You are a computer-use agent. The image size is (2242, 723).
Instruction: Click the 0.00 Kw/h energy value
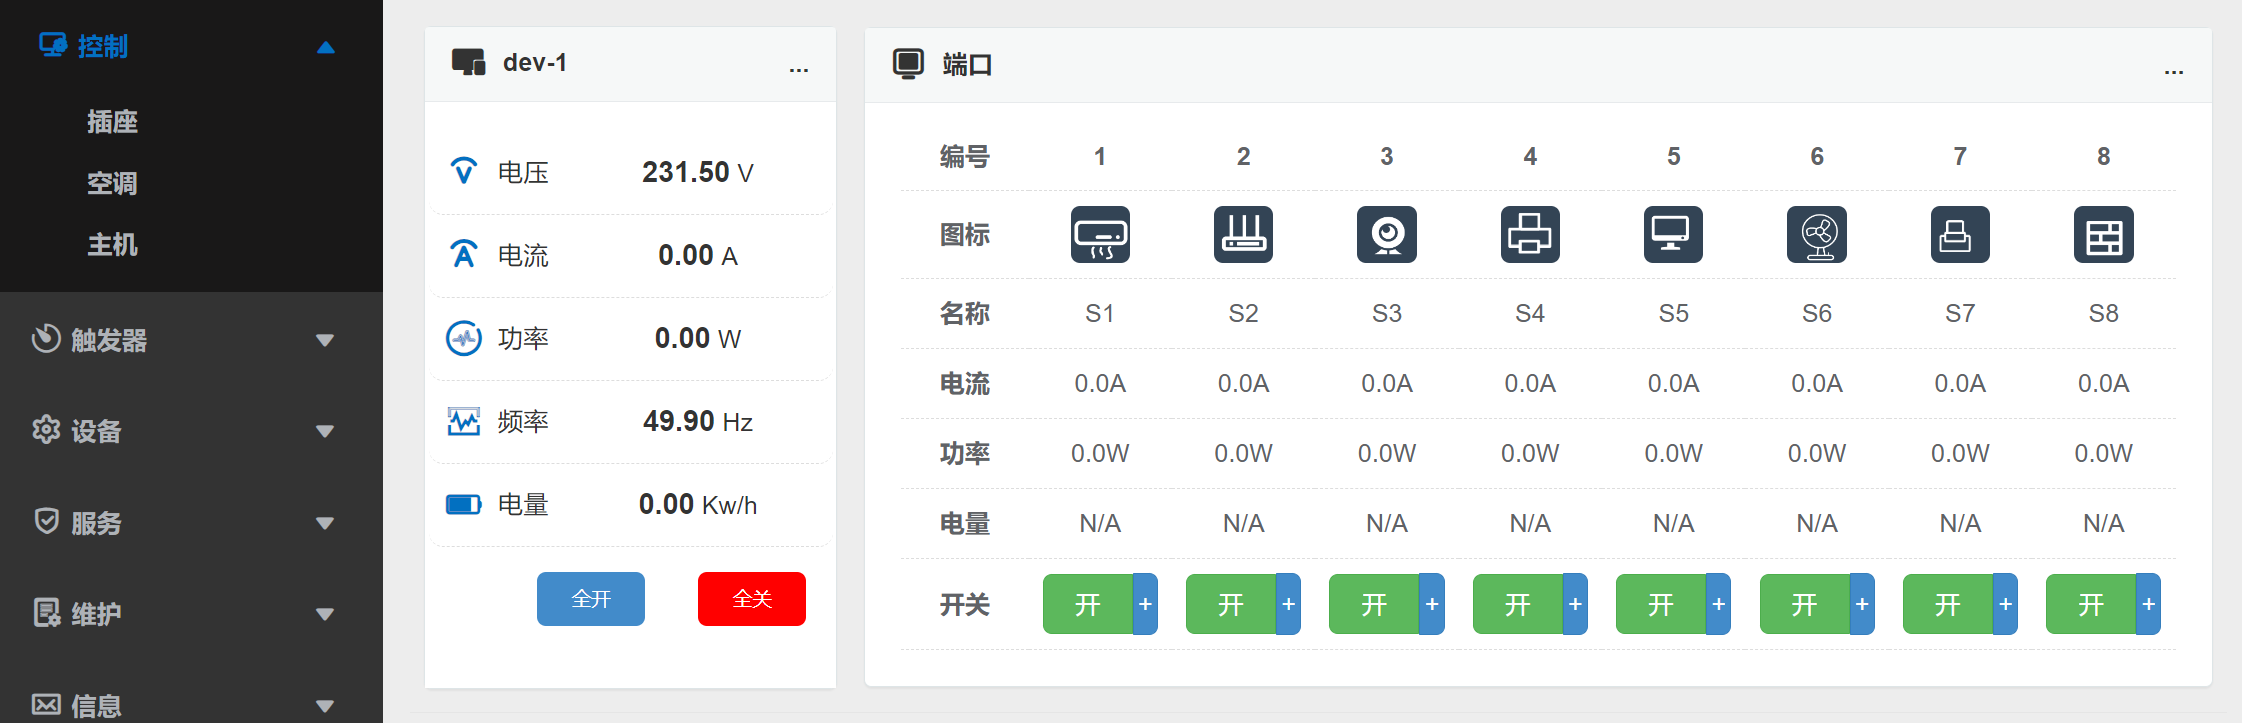(698, 504)
